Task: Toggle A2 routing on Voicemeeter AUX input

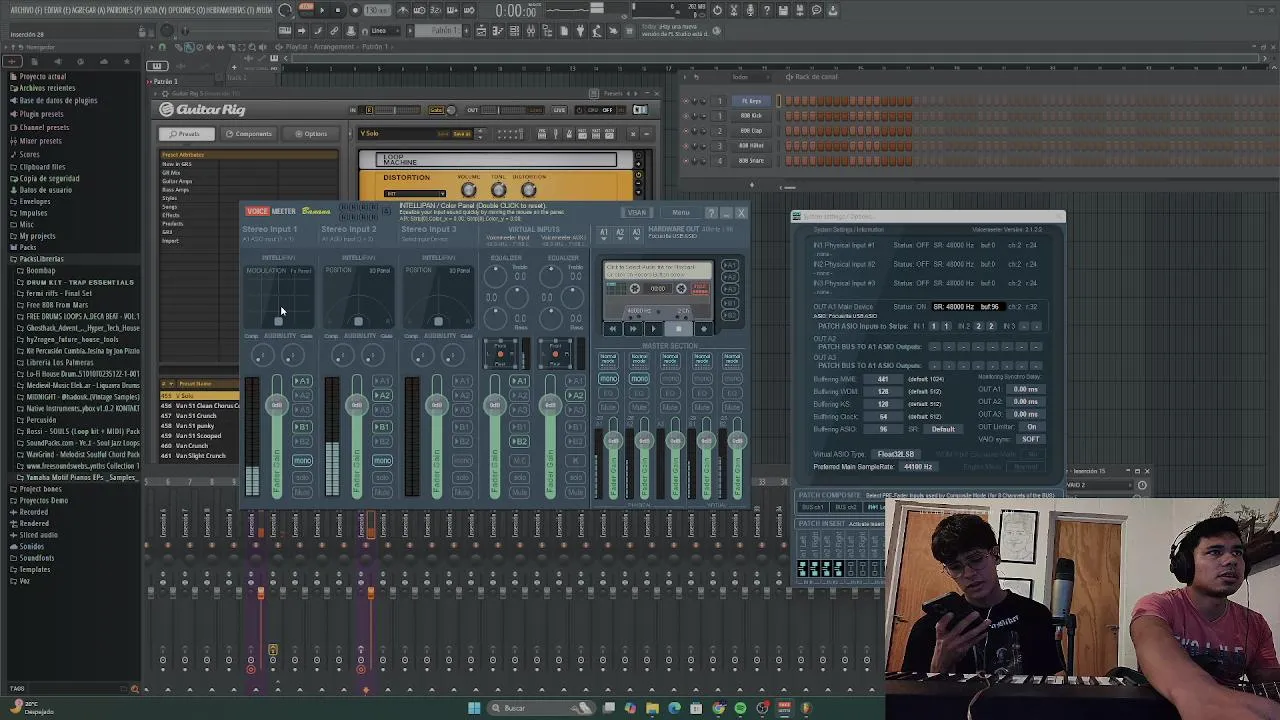Action: (576, 396)
